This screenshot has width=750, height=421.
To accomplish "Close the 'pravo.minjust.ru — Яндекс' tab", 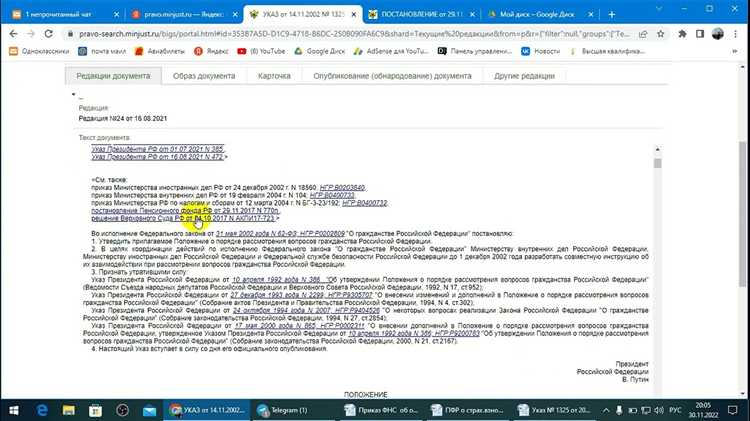I will [235, 15].
